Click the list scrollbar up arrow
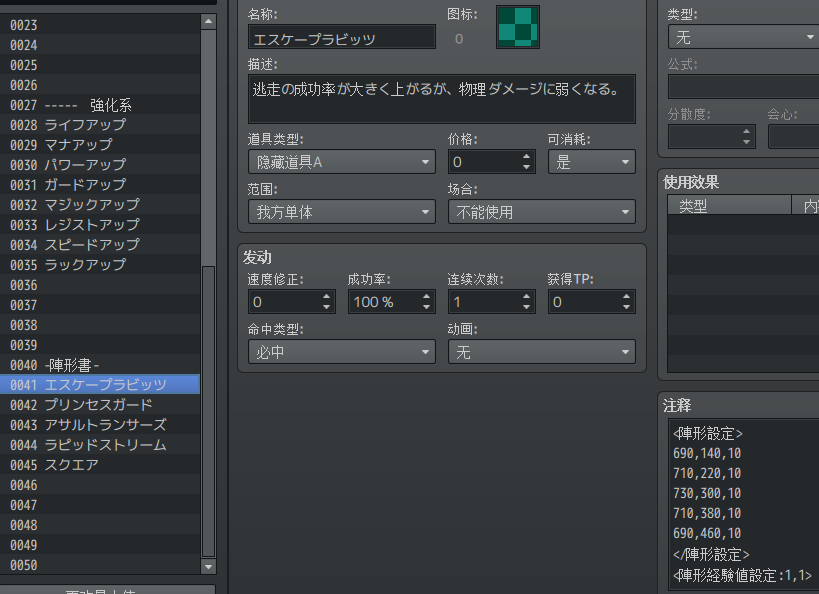 coord(208,21)
